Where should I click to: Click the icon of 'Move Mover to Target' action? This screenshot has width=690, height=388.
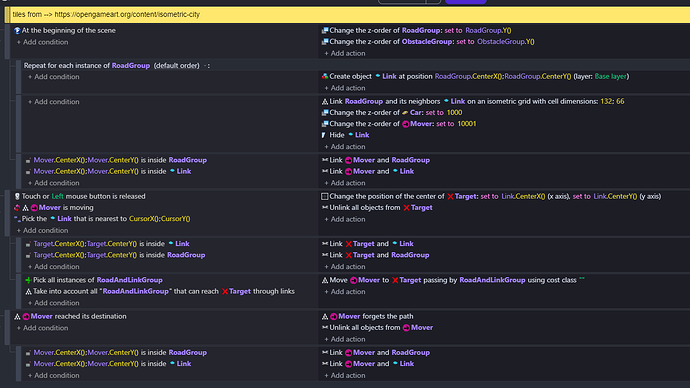[x=325, y=280]
